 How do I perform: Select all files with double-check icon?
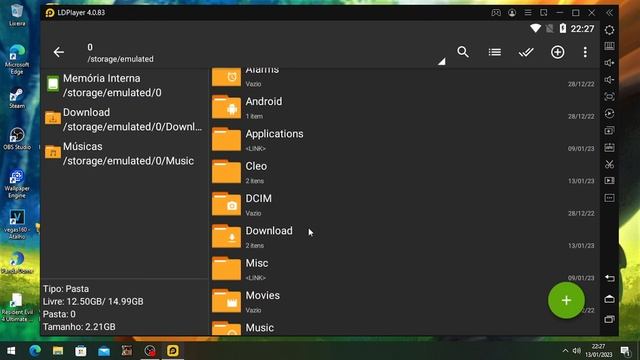526,52
